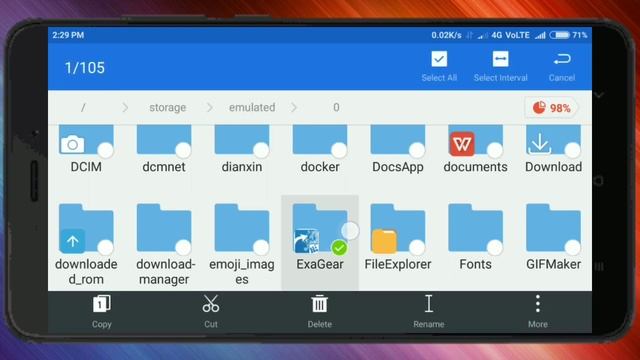Screen dimensions: 640x360
Task: Open the dianxin folder
Action: (x=242, y=140)
